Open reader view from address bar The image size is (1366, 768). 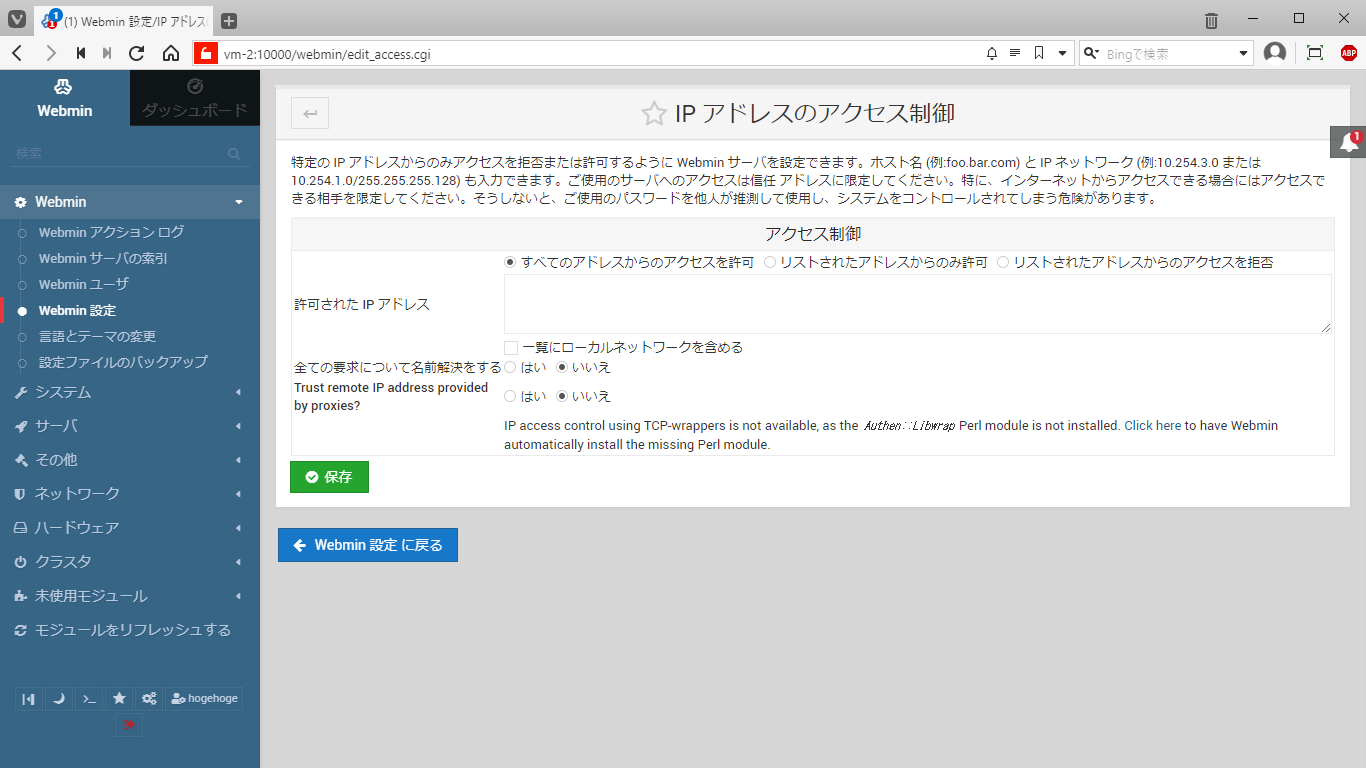click(x=1015, y=54)
